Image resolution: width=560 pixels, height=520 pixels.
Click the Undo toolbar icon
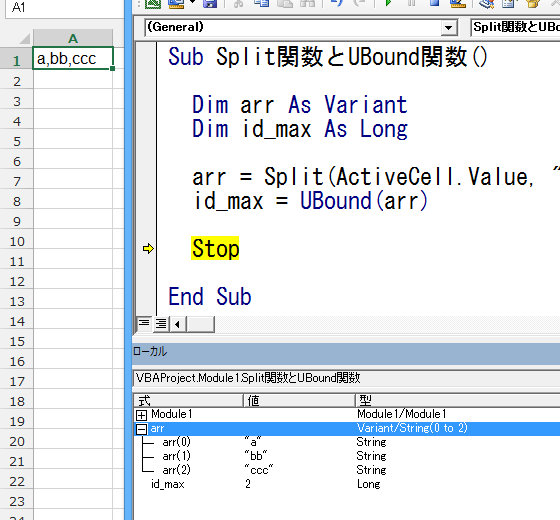tap(337, 4)
